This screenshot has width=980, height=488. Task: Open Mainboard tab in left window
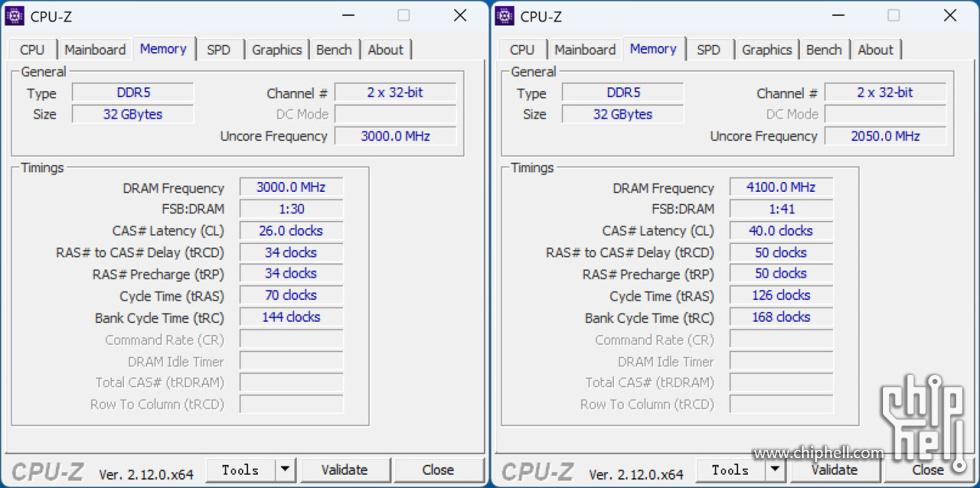(95, 50)
